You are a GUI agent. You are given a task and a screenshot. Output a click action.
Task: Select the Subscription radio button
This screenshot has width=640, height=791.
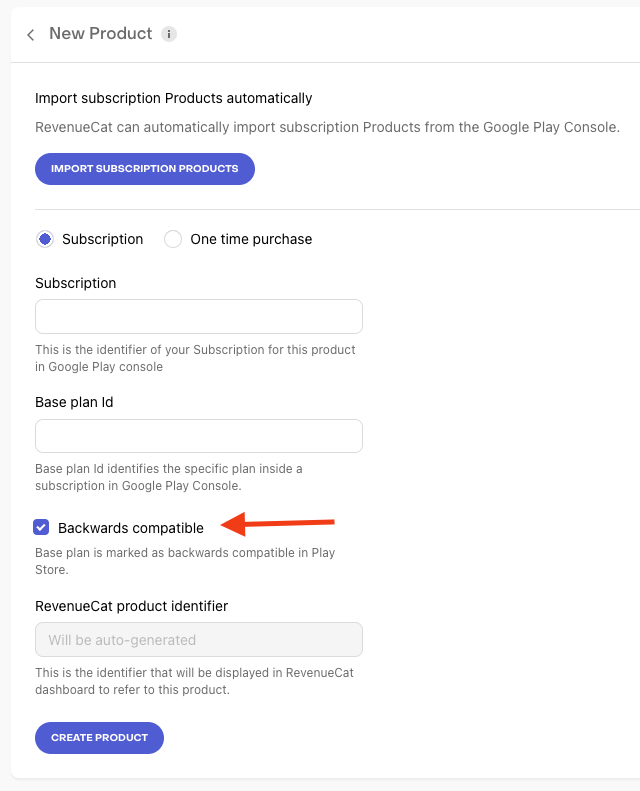(45, 239)
